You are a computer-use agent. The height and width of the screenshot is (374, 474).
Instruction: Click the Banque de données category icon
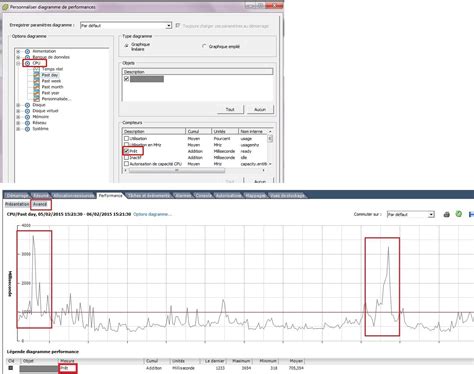coord(28,57)
